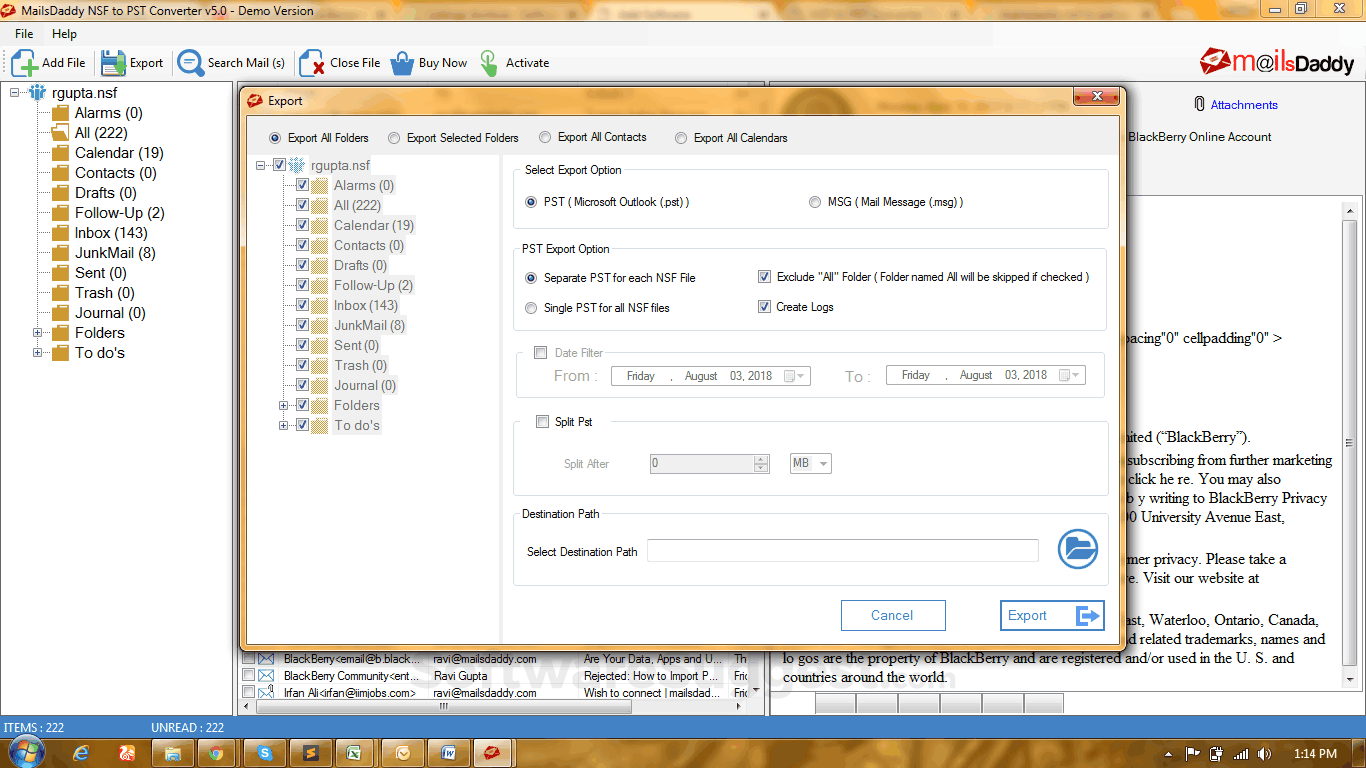Click the volume icon in system tray
The width and height of the screenshot is (1366, 768).
click(x=1264, y=753)
